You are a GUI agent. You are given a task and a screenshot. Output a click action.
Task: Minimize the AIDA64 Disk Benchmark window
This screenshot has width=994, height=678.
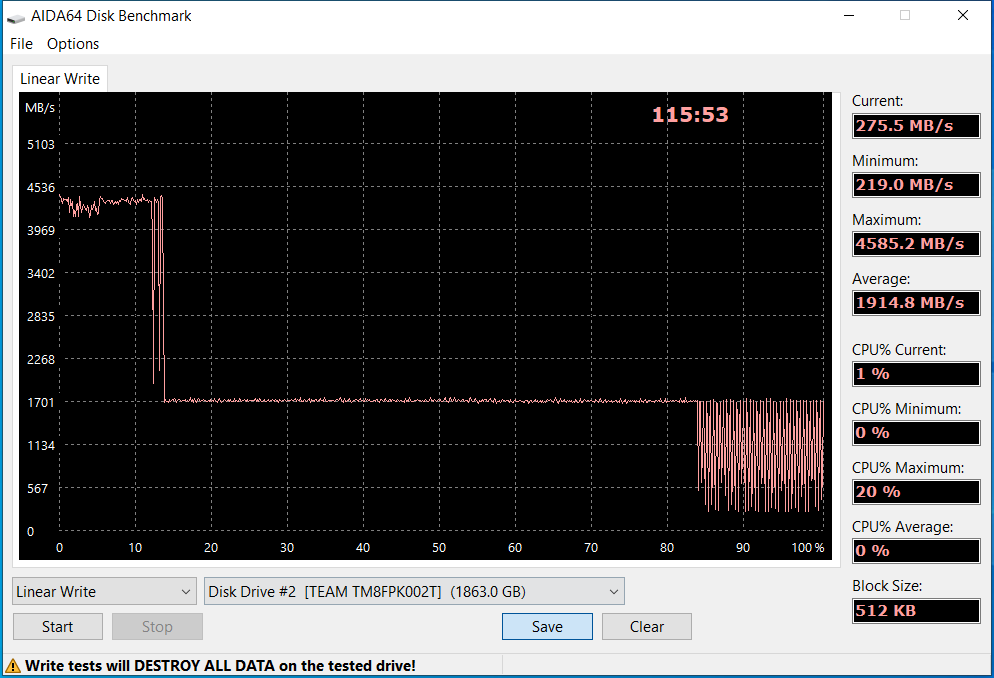pos(849,15)
